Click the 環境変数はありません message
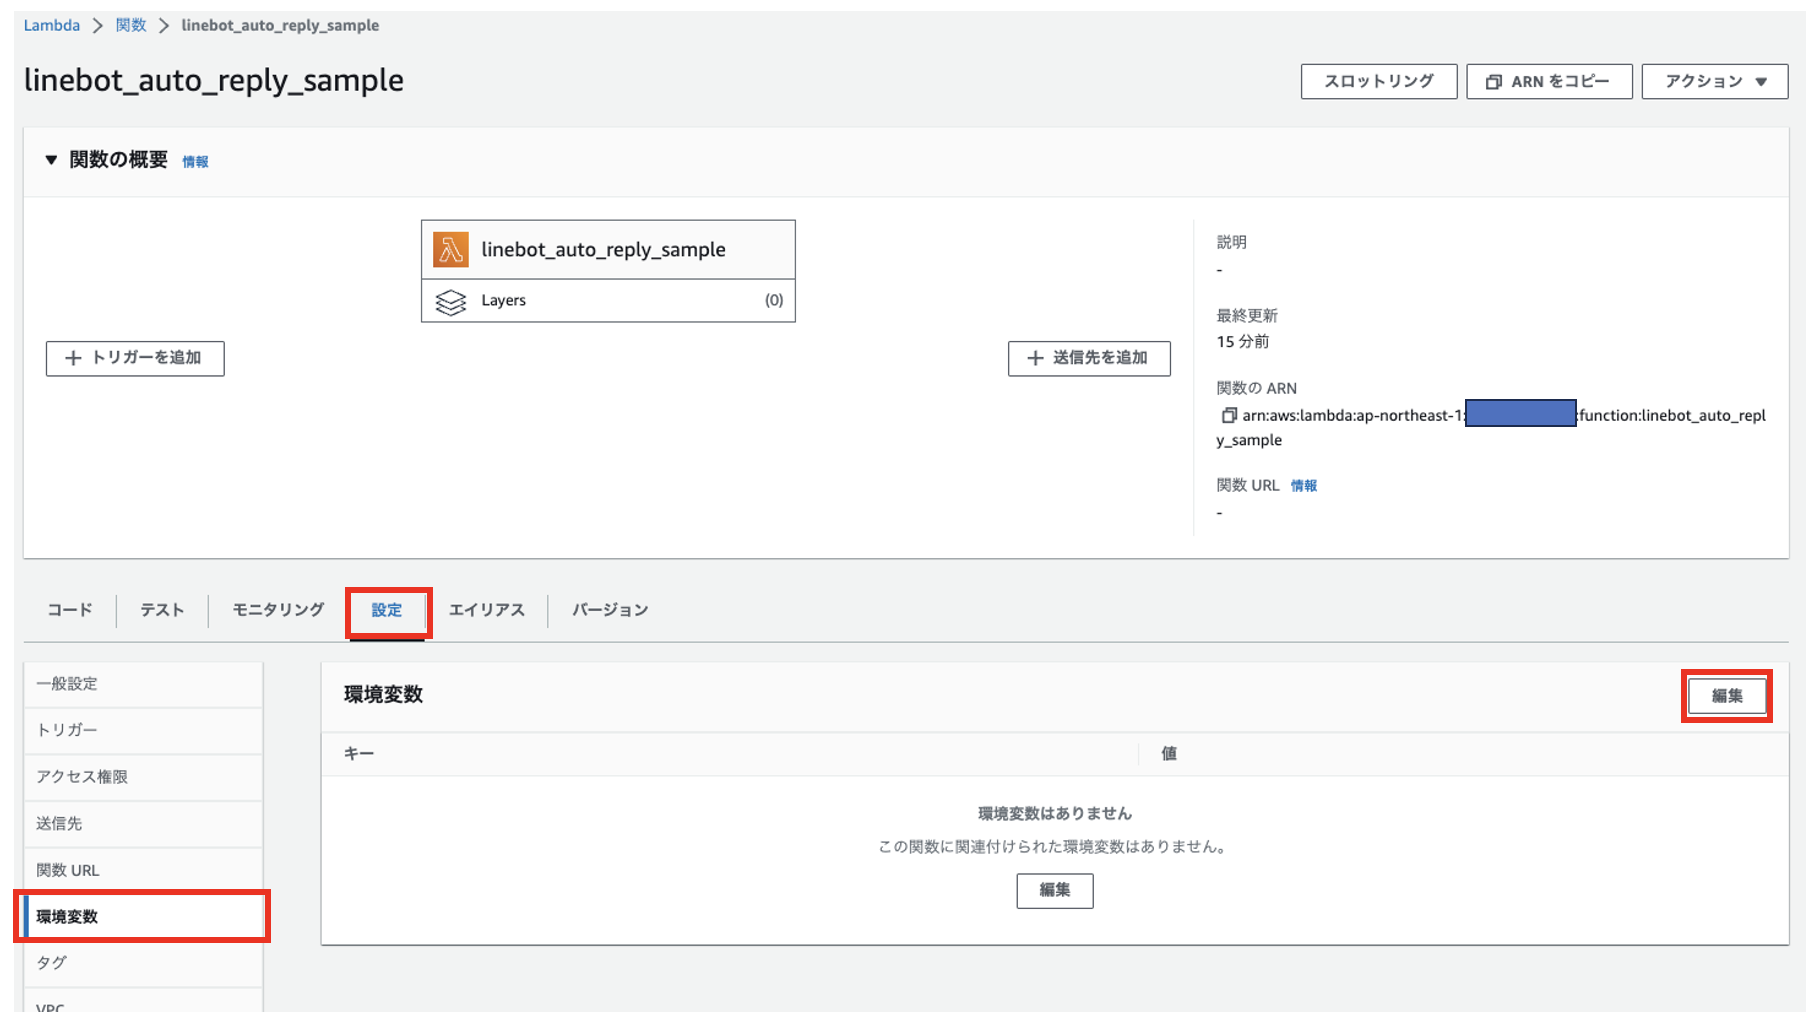Image resolution: width=1810 pixels, height=1016 pixels. pos(1055,814)
